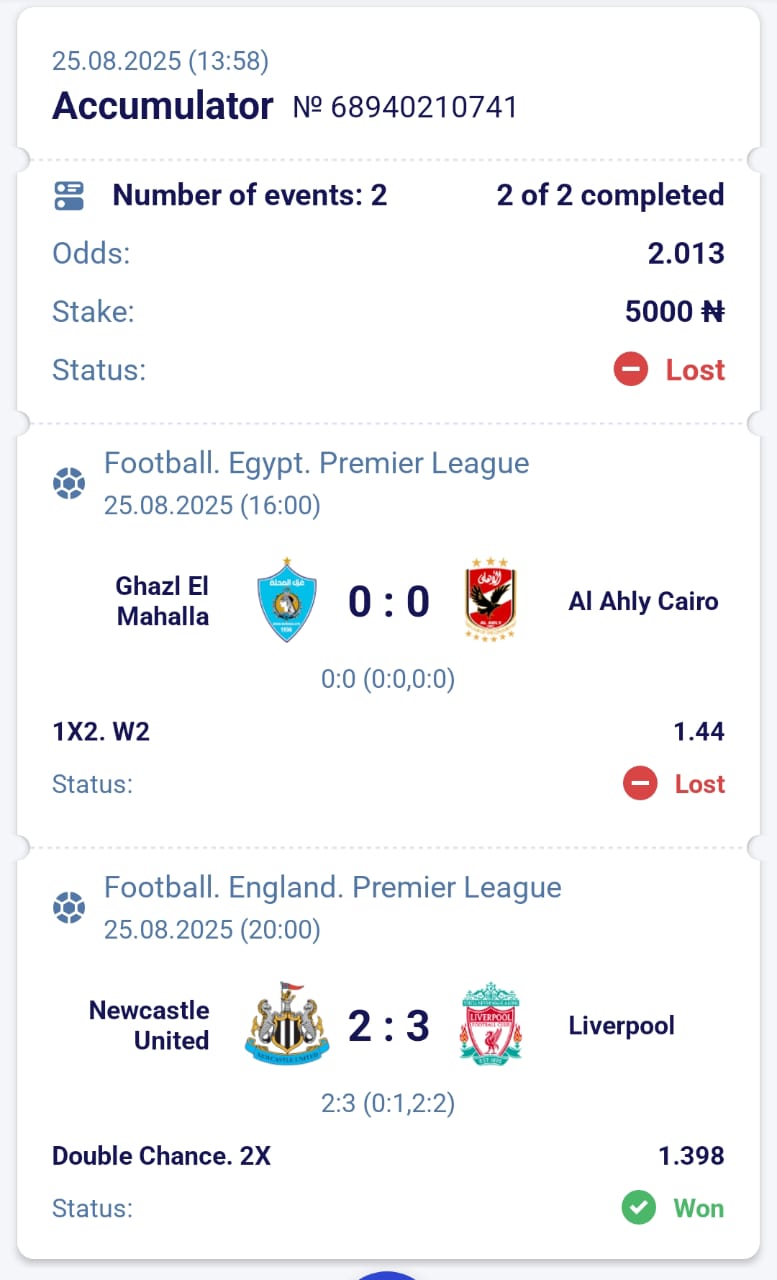777x1280 pixels.
Task: Click the Al Ahly Cairo eagle crest
Action: point(490,600)
